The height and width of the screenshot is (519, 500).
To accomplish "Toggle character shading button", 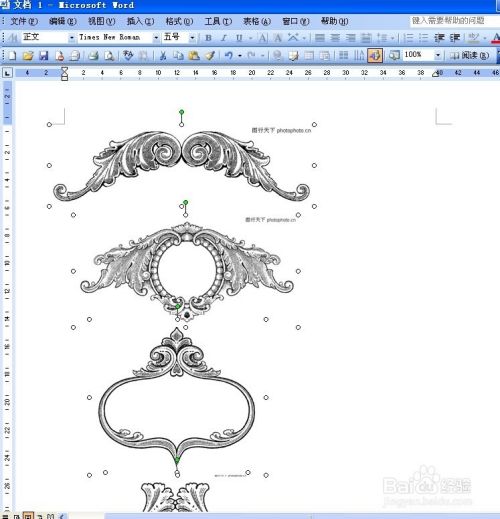I will point(277,38).
